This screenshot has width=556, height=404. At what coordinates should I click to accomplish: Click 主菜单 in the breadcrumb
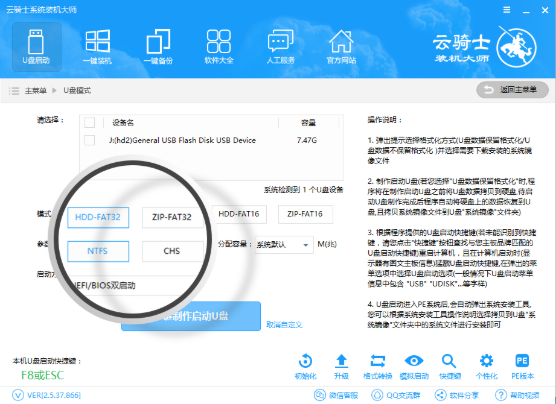click(35, 91)
